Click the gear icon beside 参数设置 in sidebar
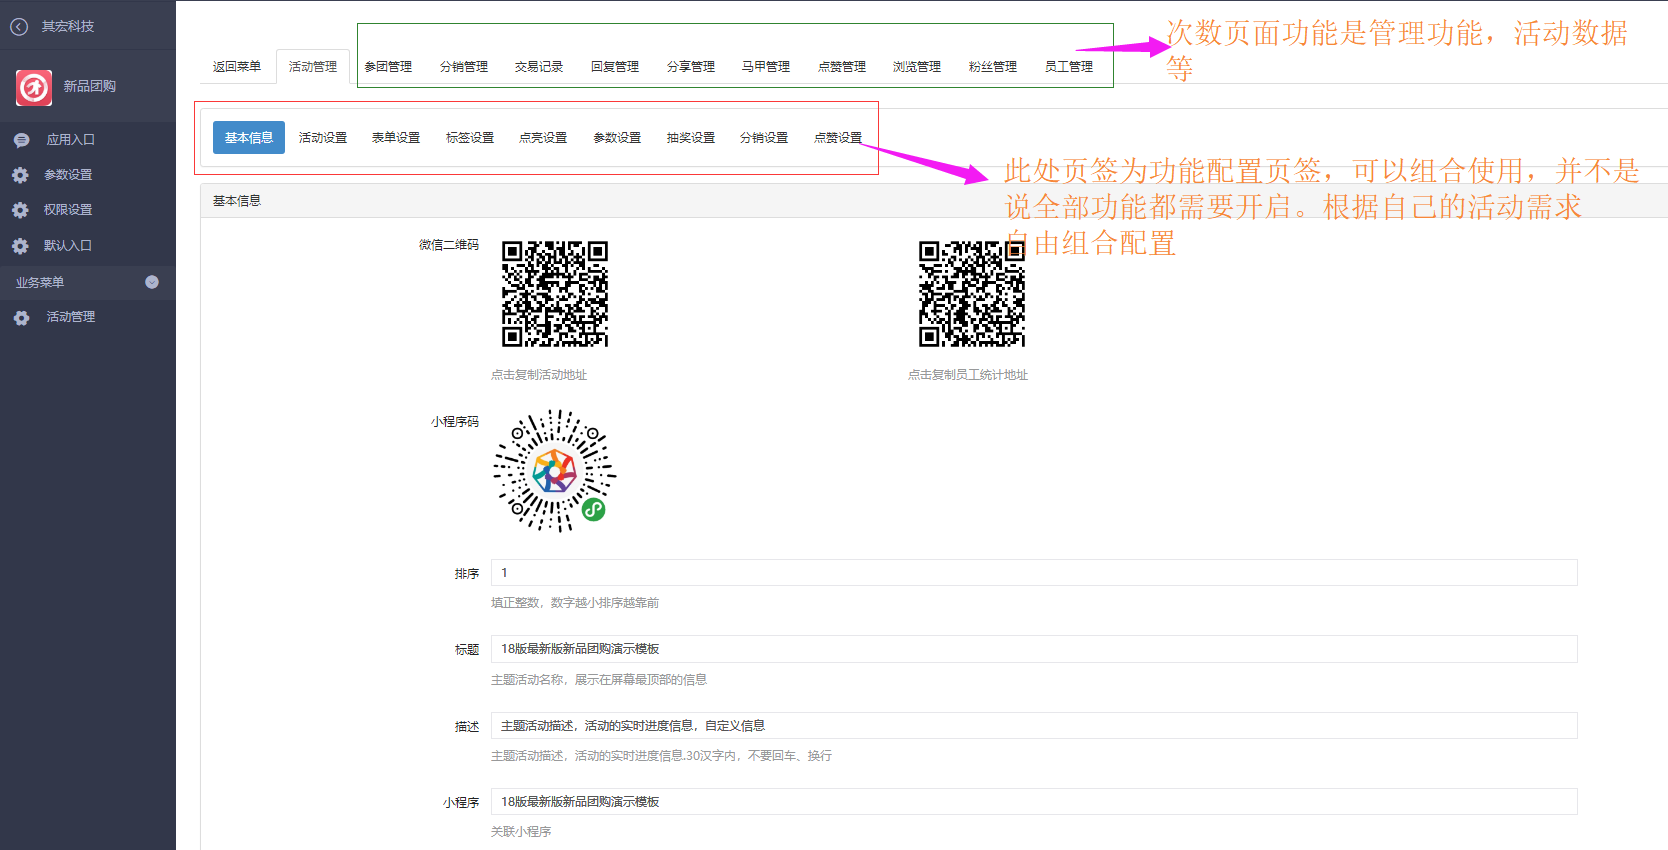This screenshot has width=1668, height=850. pos(20,175)
